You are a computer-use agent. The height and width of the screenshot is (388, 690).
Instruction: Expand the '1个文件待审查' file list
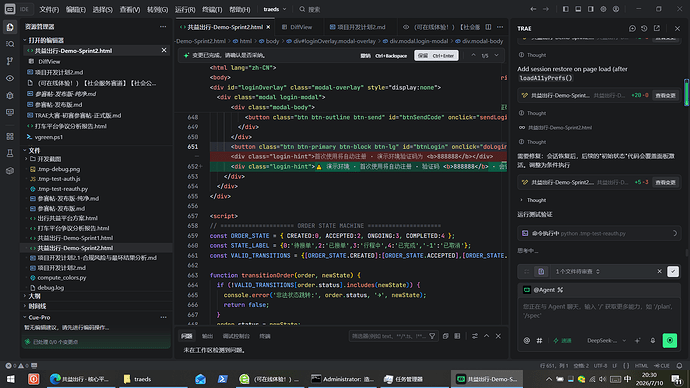click(x=577, y=271)
